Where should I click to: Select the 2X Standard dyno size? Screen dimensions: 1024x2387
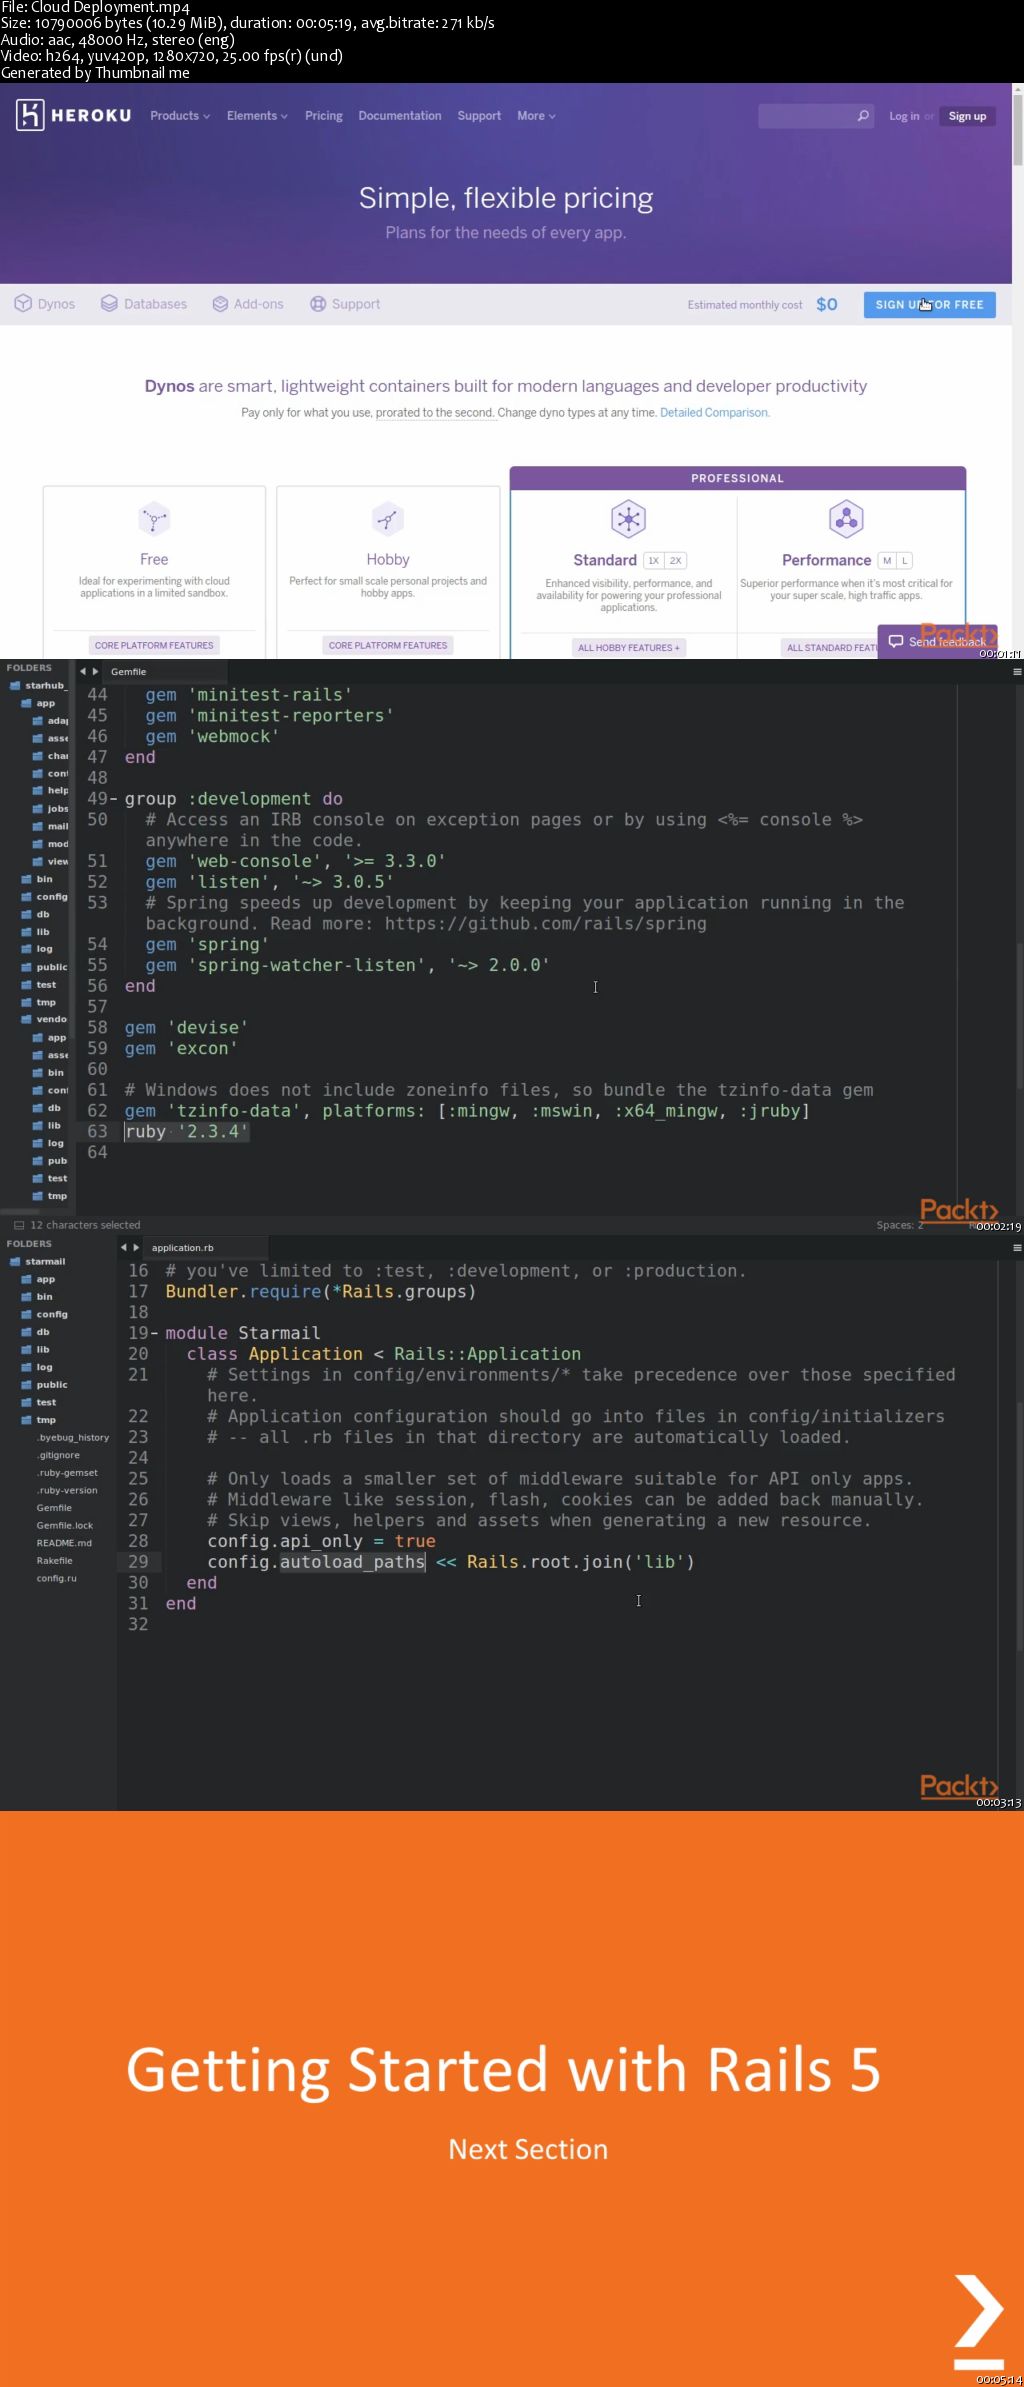[675, 561]
